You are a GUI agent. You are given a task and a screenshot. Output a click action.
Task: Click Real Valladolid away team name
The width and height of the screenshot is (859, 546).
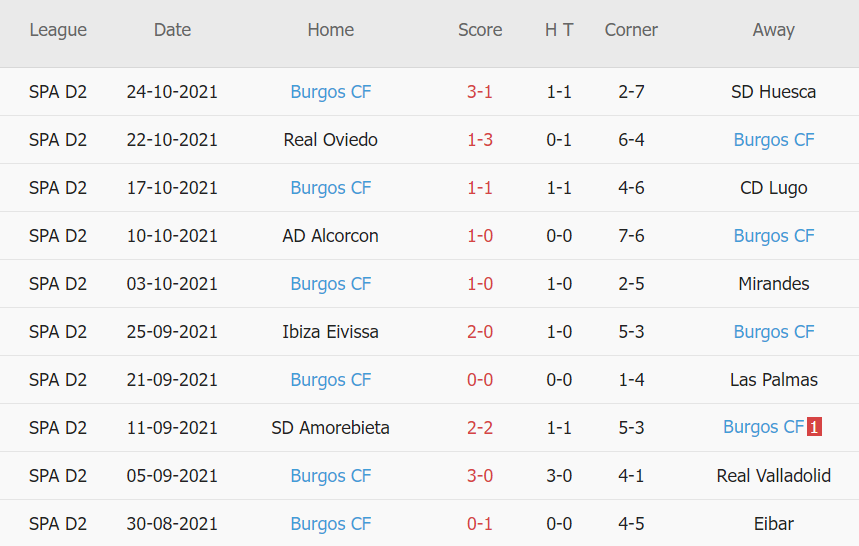(774, 476)
